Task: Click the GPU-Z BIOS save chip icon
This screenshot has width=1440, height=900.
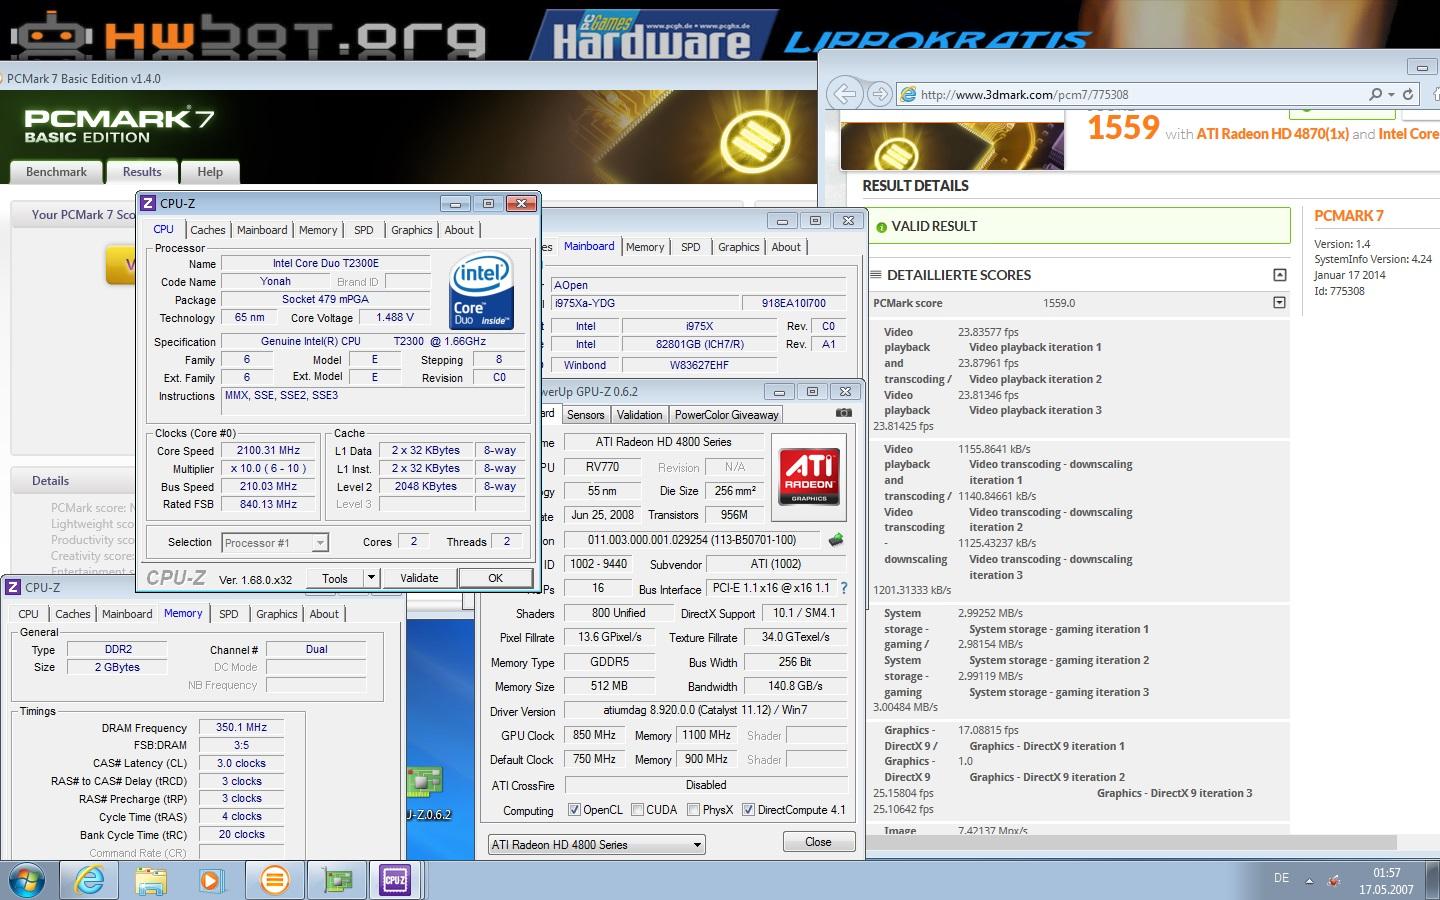Action: click(x=836, y=539)
